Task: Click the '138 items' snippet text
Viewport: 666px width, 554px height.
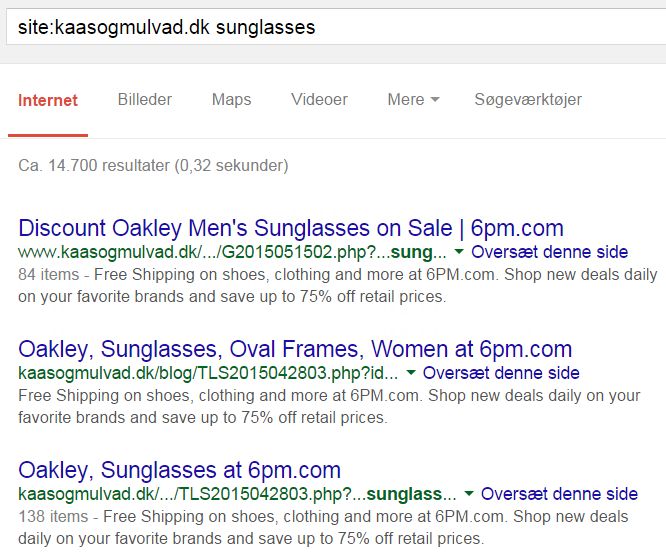Action: tap(53, 517)
